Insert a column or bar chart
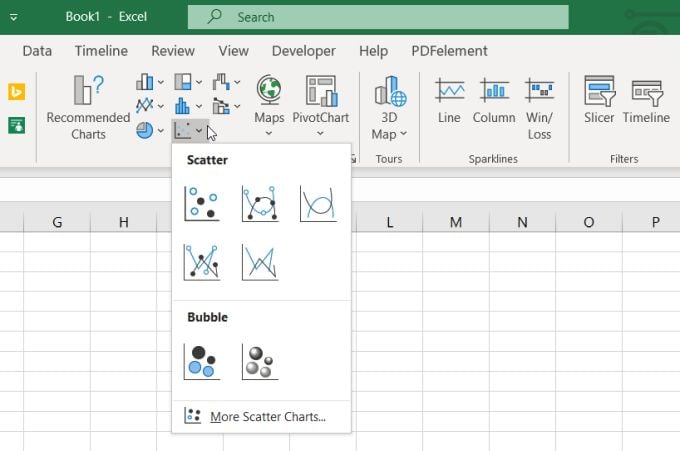Viewport: 680px width, 451px height. tap(145, 82)
